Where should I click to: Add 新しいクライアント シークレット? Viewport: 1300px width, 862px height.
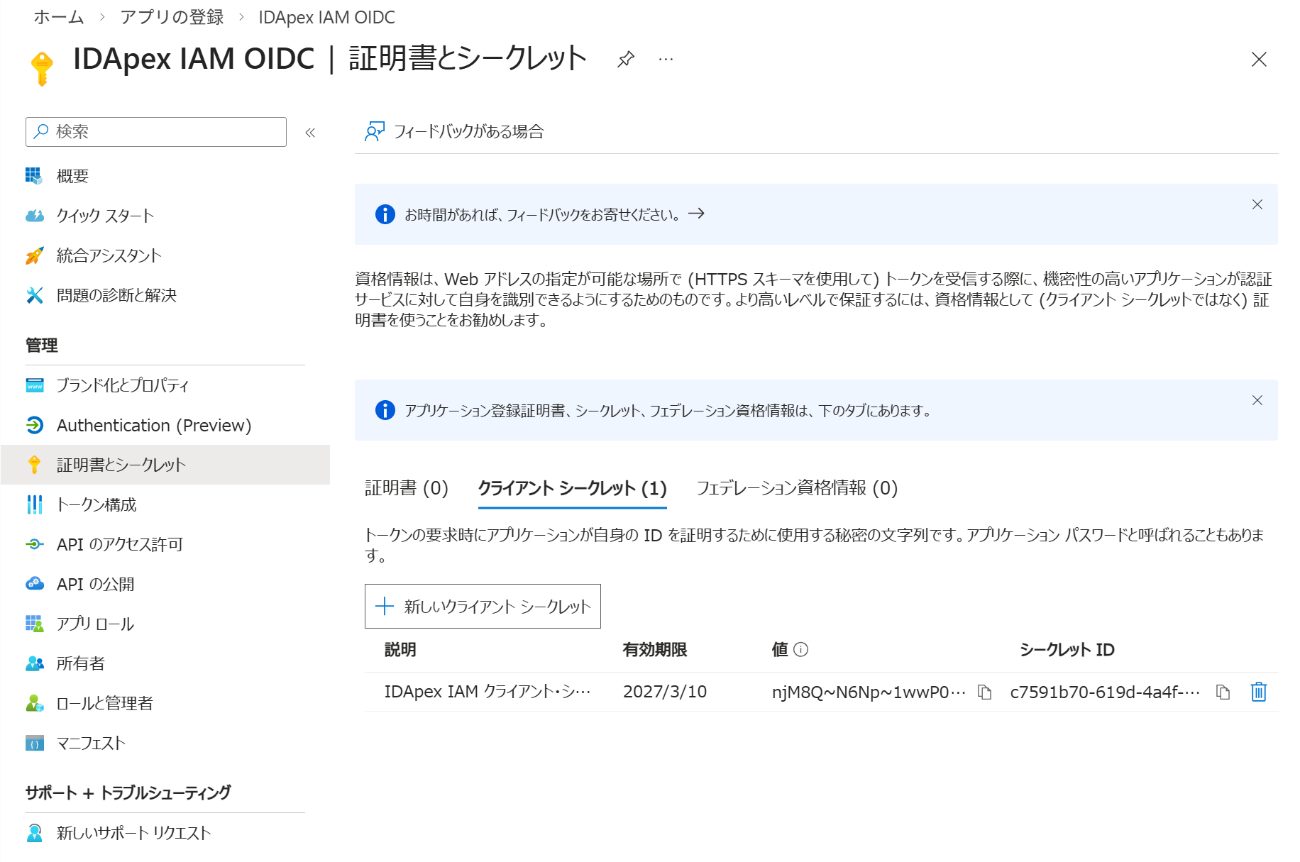coord(483,606)
